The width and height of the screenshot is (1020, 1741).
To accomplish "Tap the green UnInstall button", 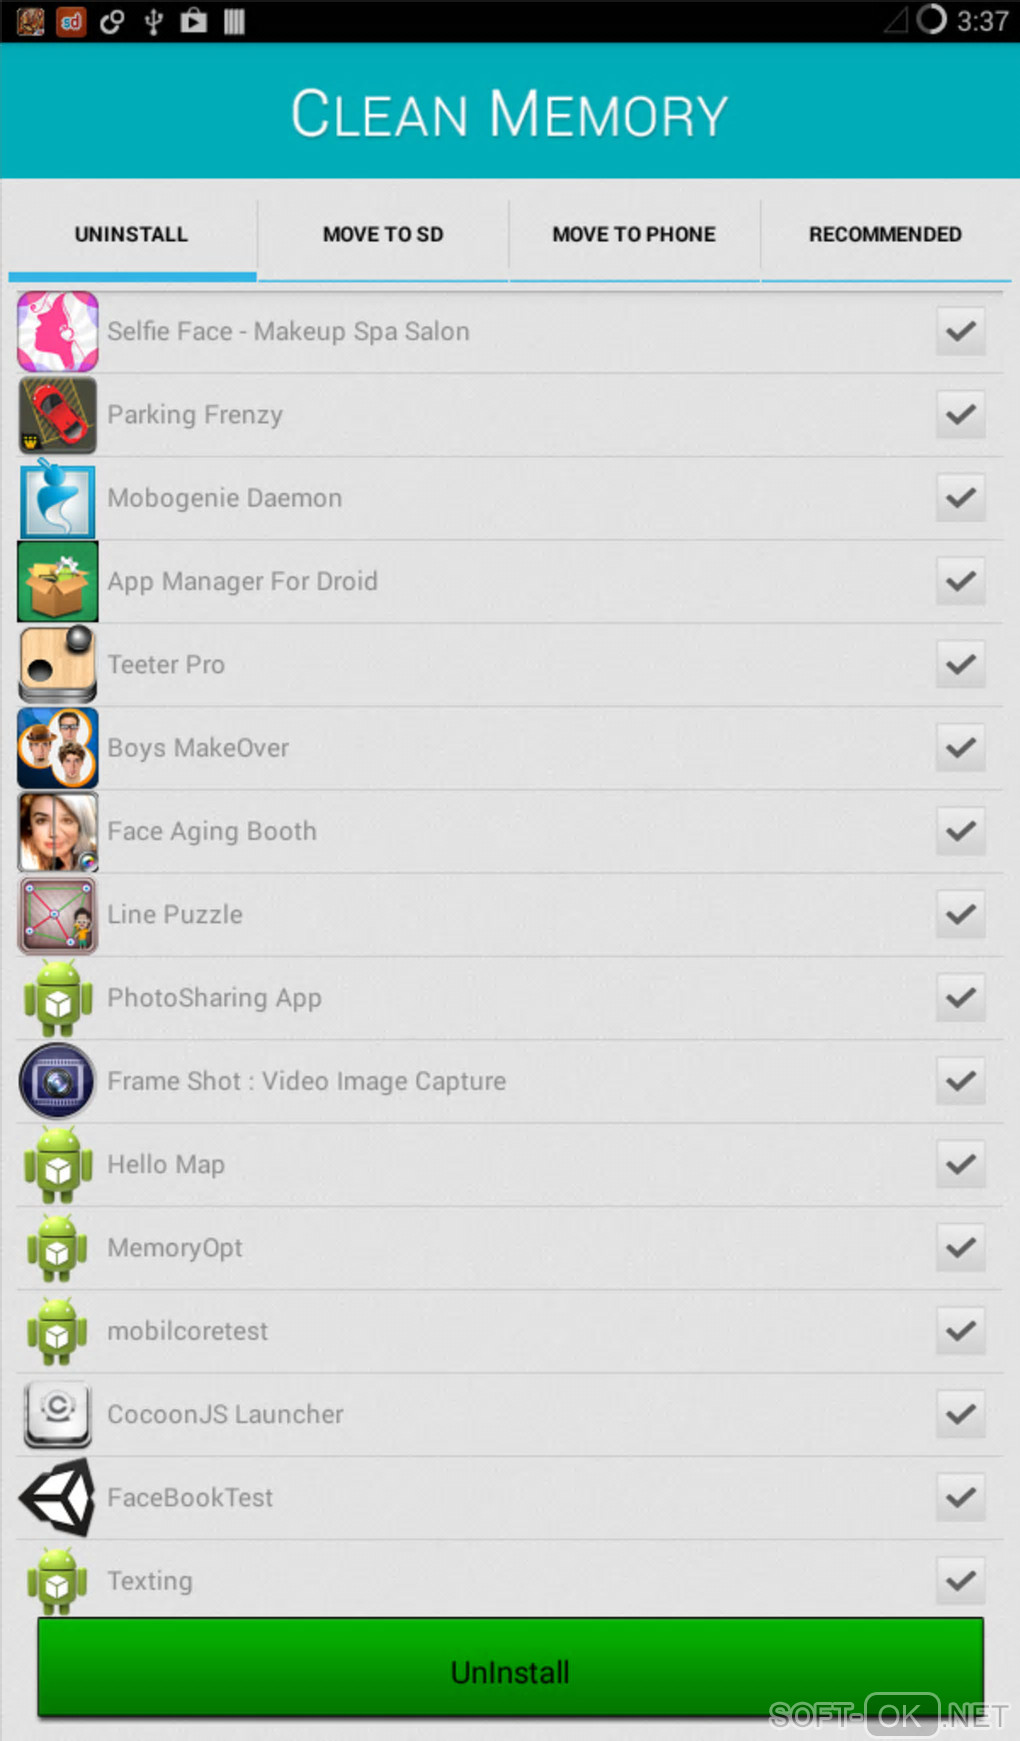I will click(510, 1670).
